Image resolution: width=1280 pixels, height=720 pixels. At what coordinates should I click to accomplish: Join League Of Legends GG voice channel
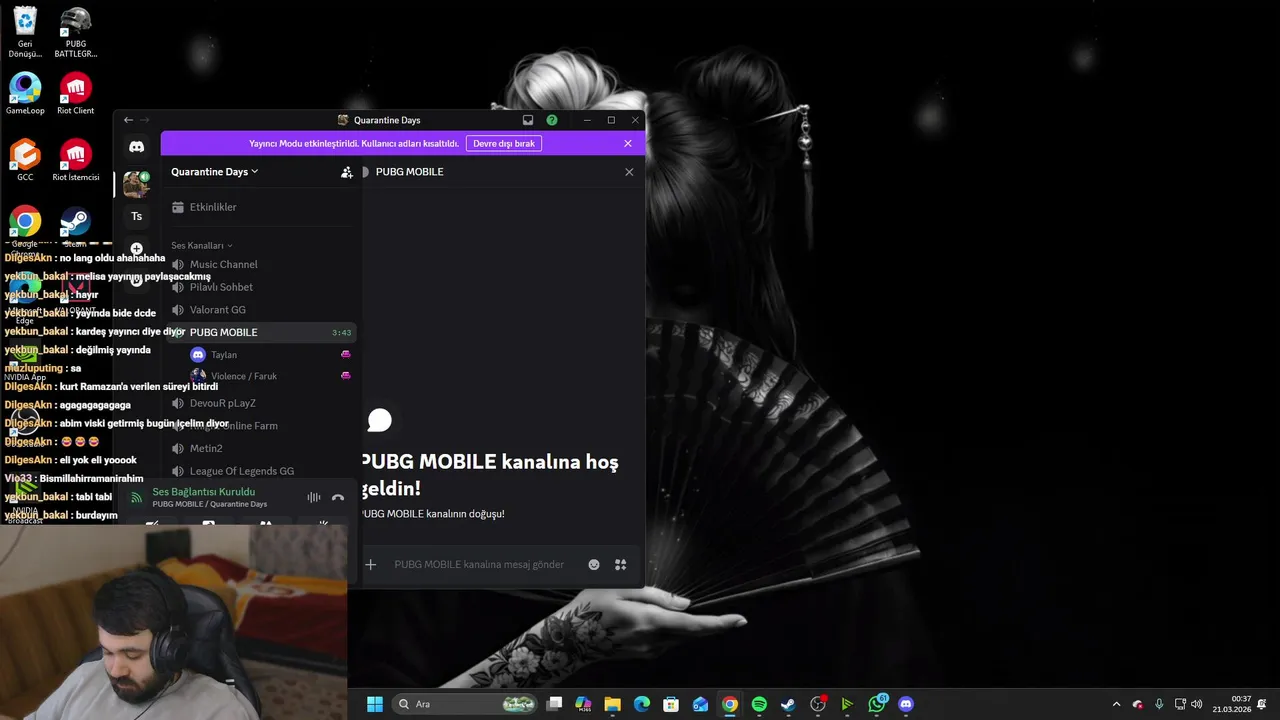[258, 471]
